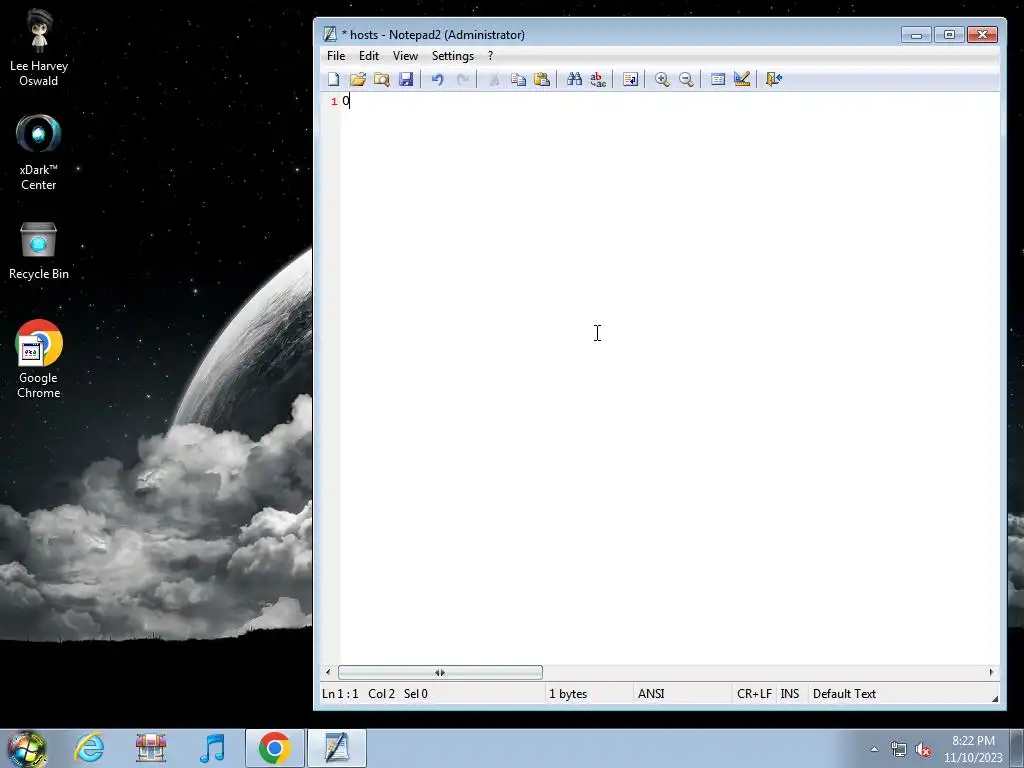Select the xDark Center desktop icon
This screenshot has width=1024, height=768.
tap(39, 153)
